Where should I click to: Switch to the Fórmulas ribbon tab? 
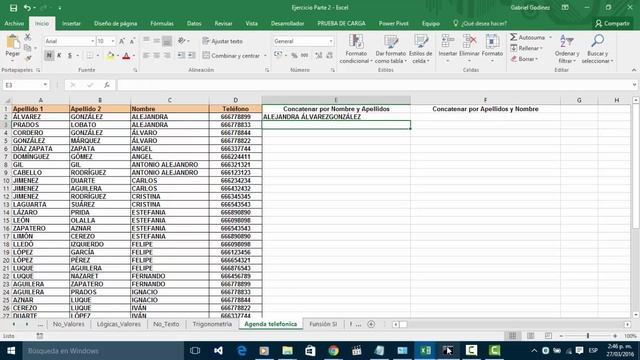pos(162,24)
